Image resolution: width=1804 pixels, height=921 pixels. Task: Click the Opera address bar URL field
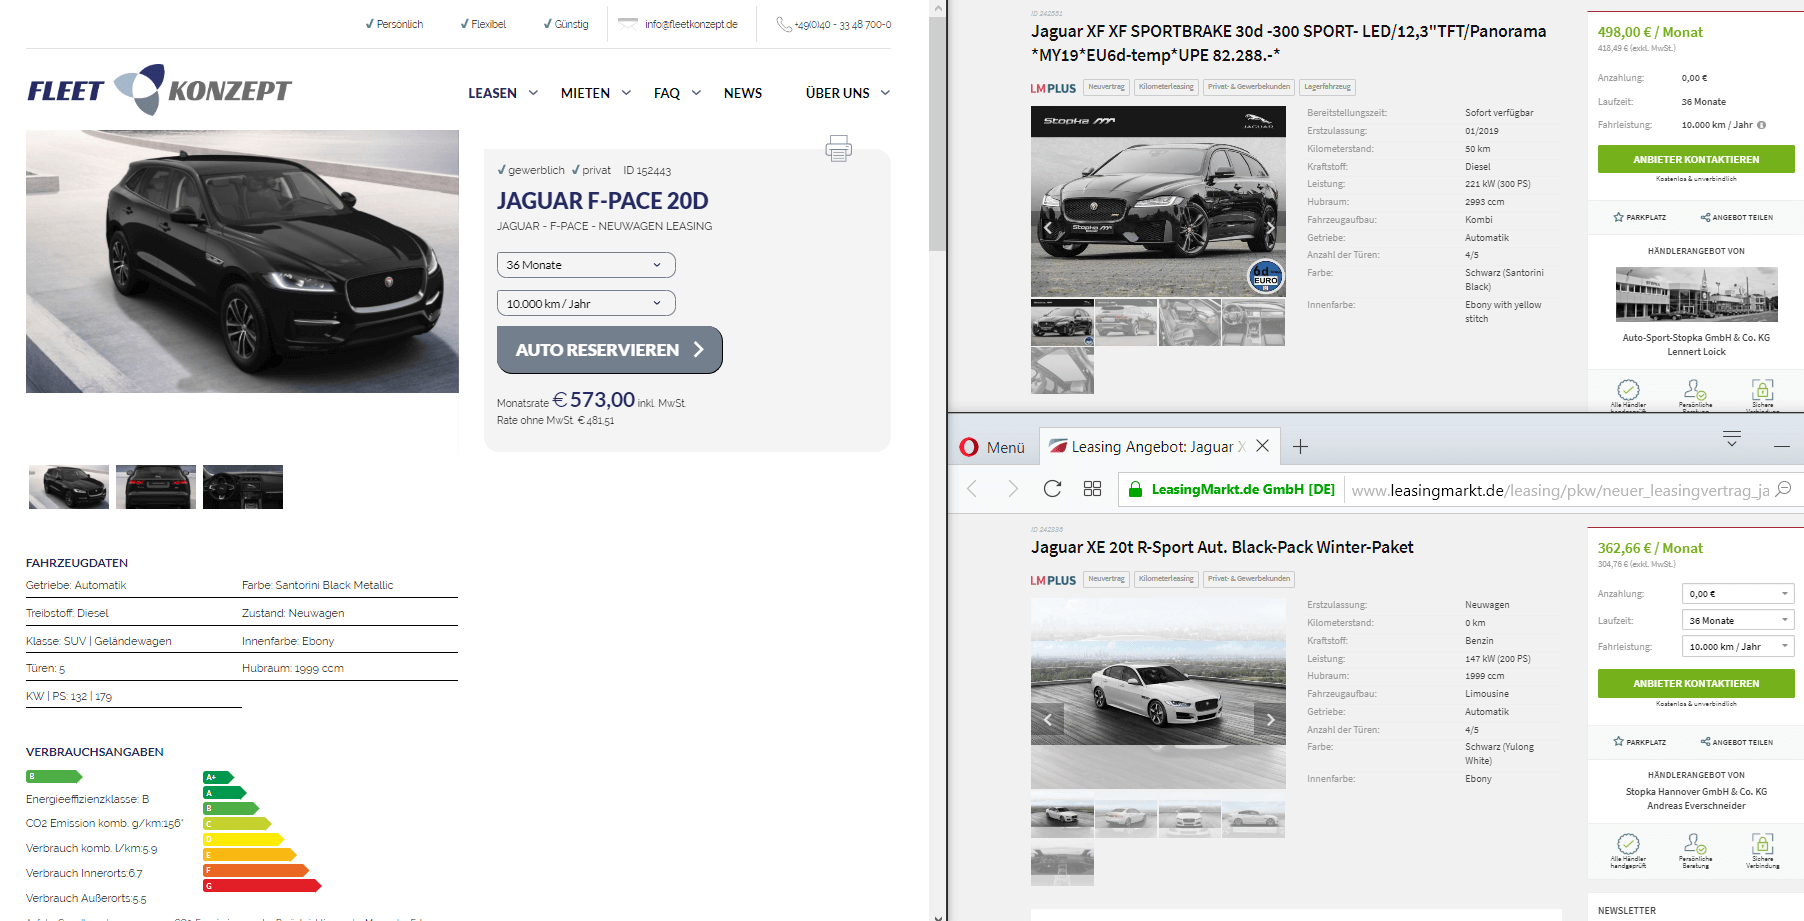pos(1560,490)
